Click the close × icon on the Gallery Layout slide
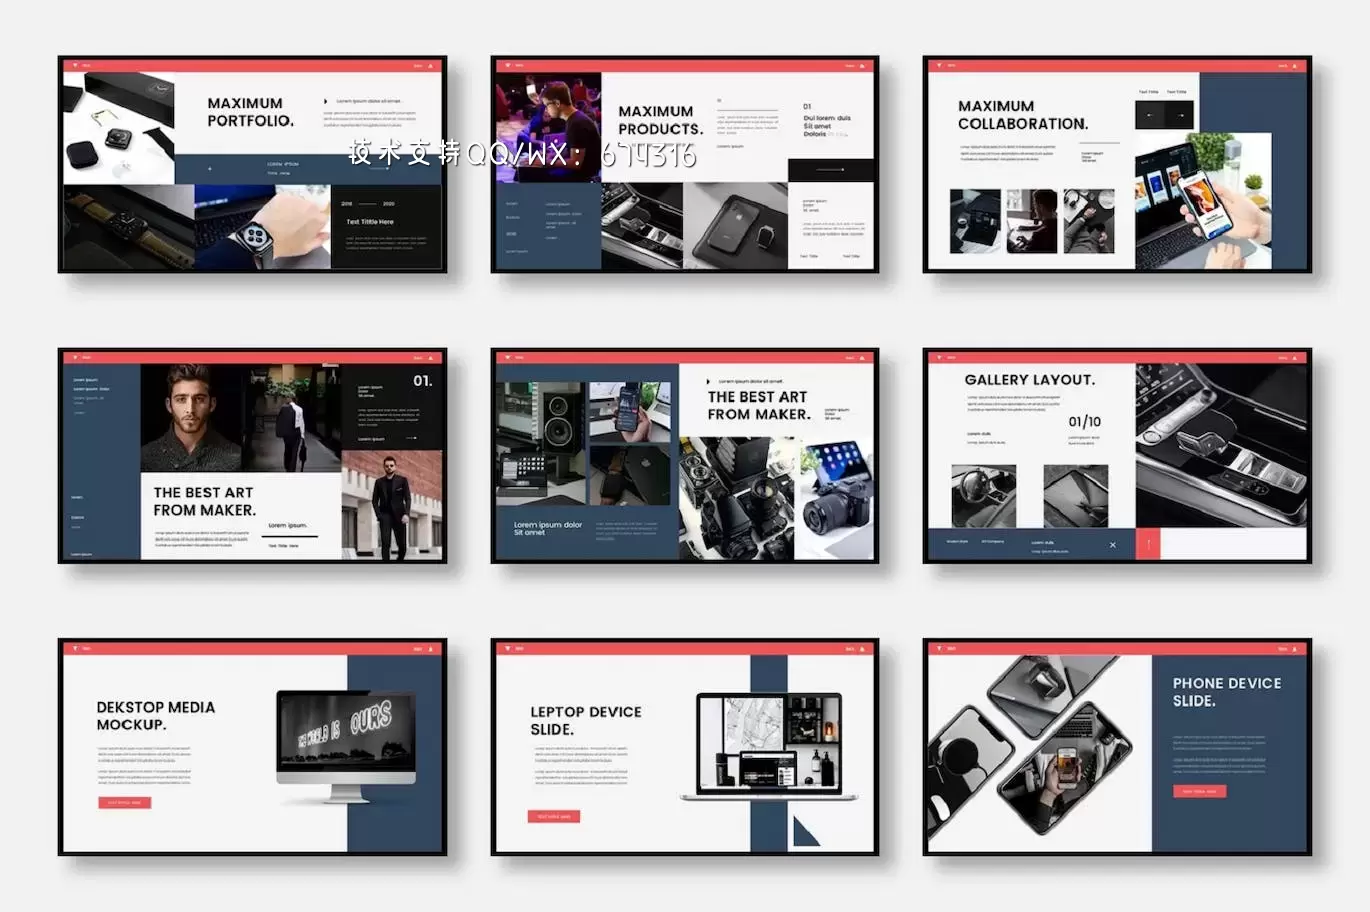 [x=1113, y=545]
